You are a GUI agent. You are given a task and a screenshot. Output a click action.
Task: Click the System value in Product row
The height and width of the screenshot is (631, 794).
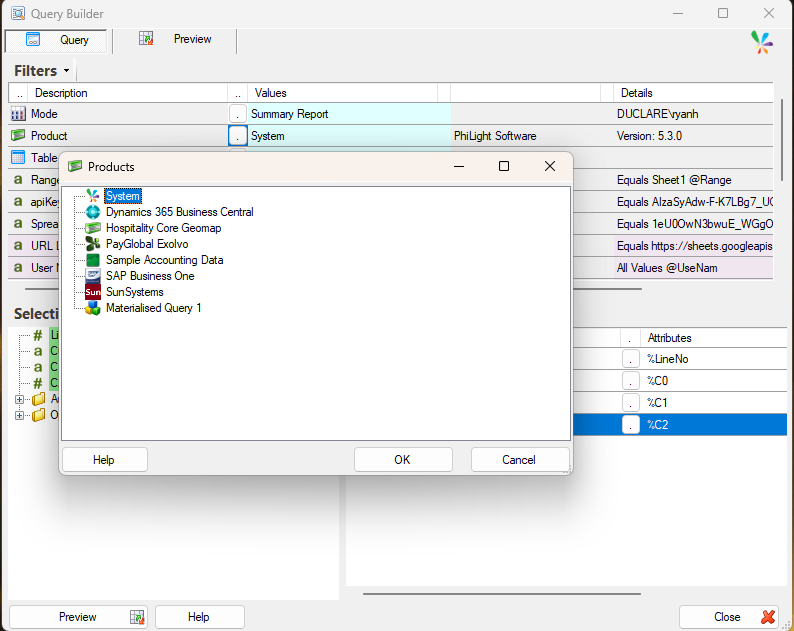pyautogui.click(x=349, y=136)
